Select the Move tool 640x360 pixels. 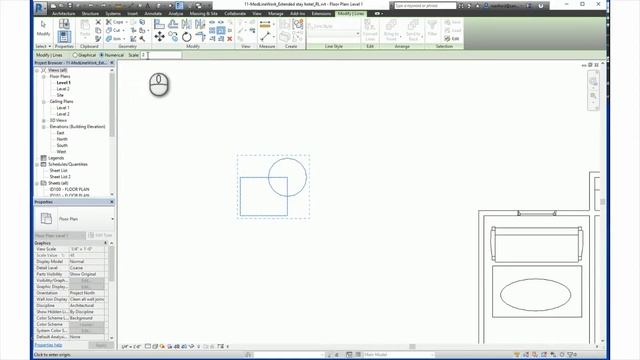(159, 37)
